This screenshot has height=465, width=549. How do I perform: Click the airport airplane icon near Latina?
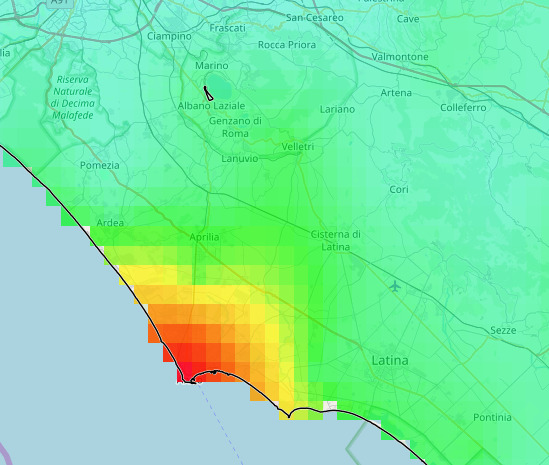pos(395,286)
